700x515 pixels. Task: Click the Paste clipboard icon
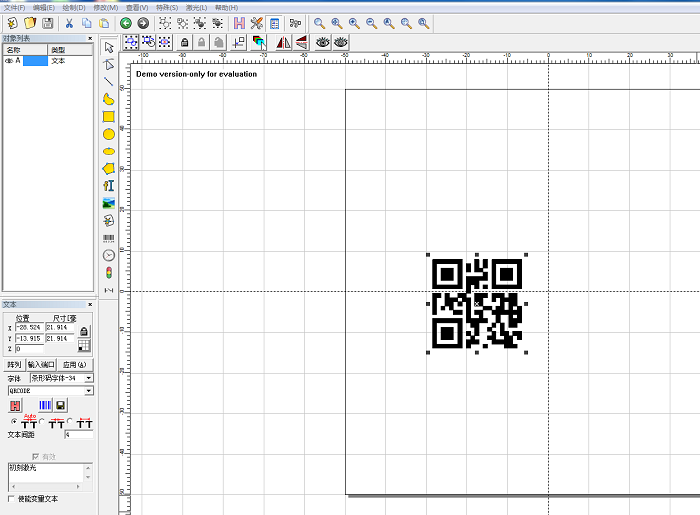coord(104,23)
